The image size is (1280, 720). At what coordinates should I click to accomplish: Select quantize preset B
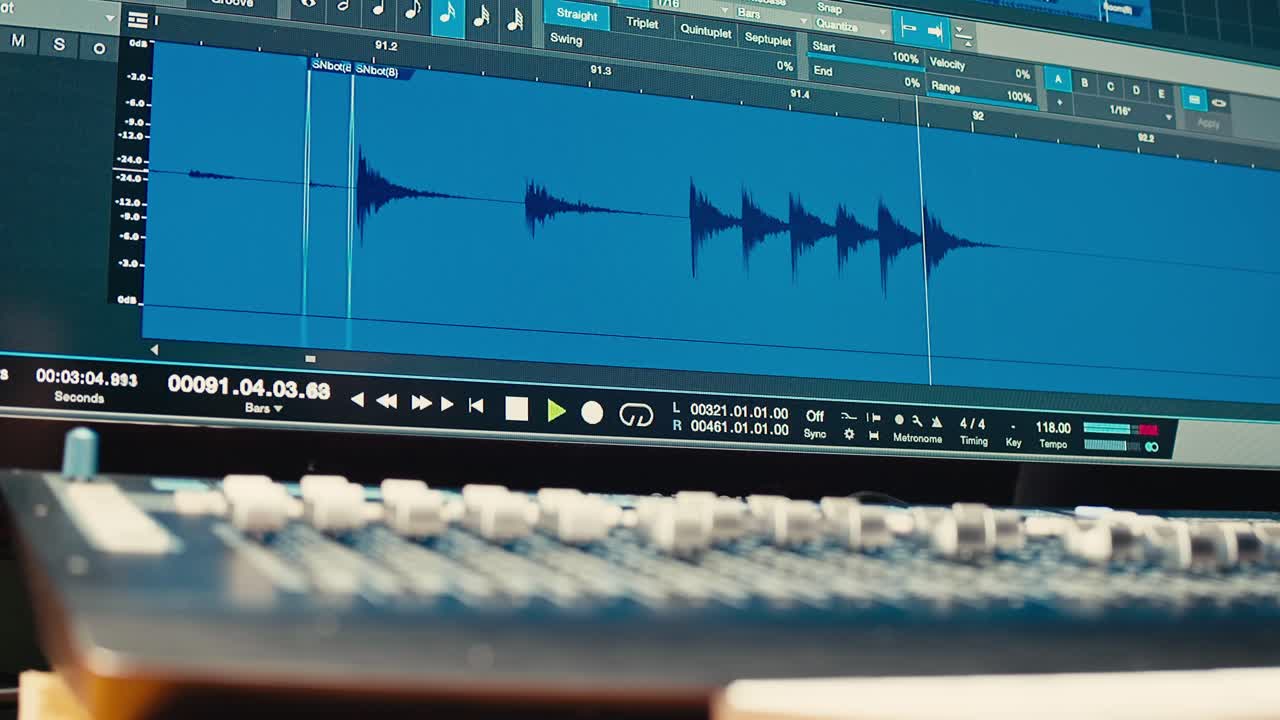tap(1084, 83)
